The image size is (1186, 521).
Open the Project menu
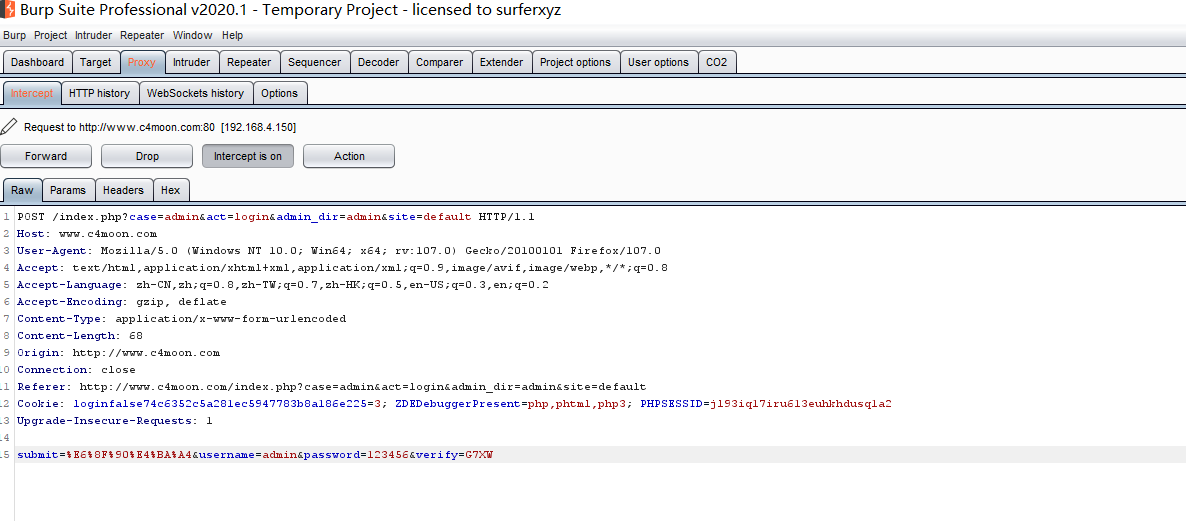[51, 36]
